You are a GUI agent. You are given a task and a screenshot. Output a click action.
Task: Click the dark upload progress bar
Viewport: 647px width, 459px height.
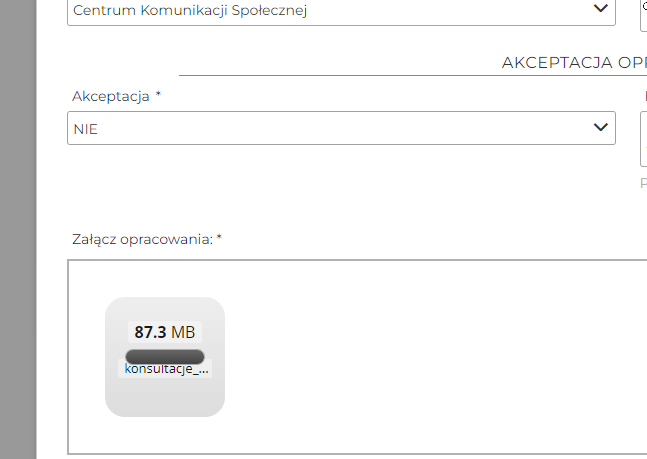point(165,356)
